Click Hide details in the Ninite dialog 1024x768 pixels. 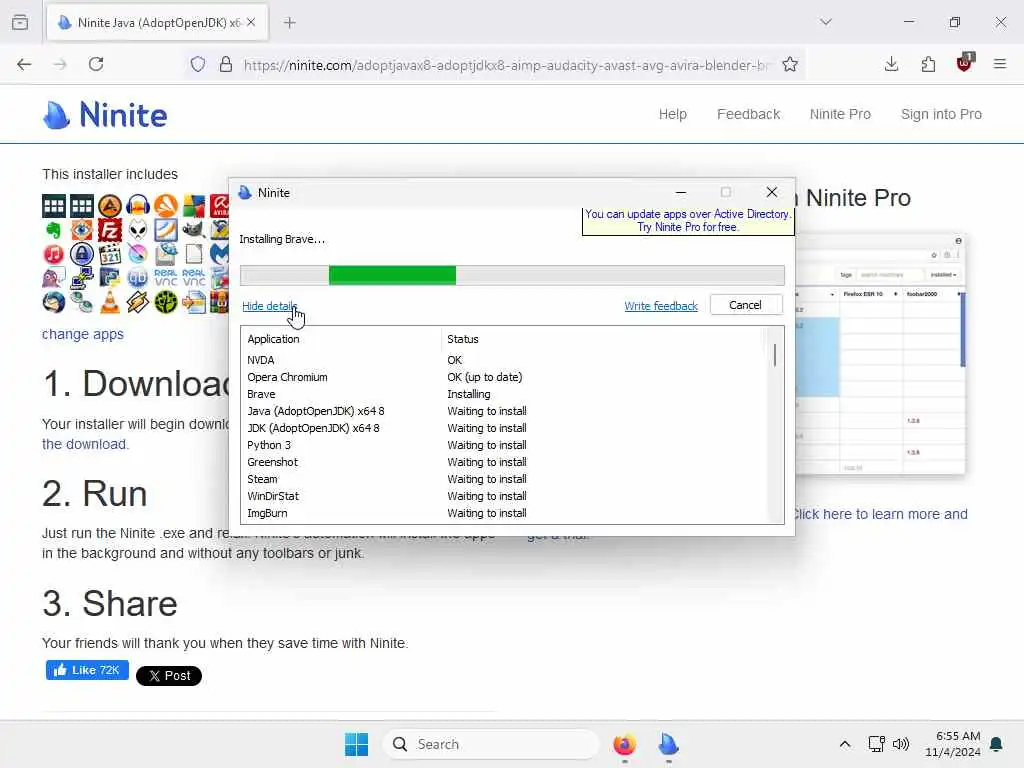(x=270, y=306)
